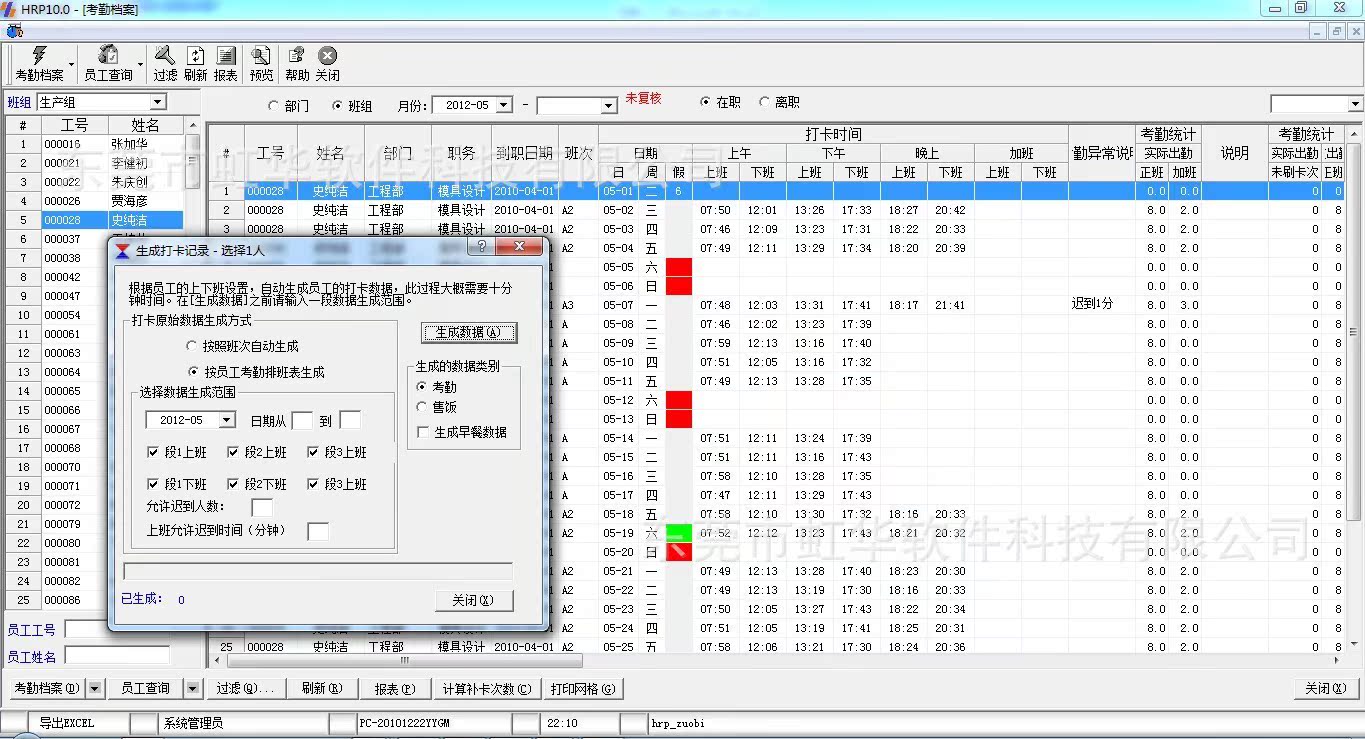This screenshot has width=1365, height=739.
Task: Click 生成数据(A) button
Action: coord(469,333)
